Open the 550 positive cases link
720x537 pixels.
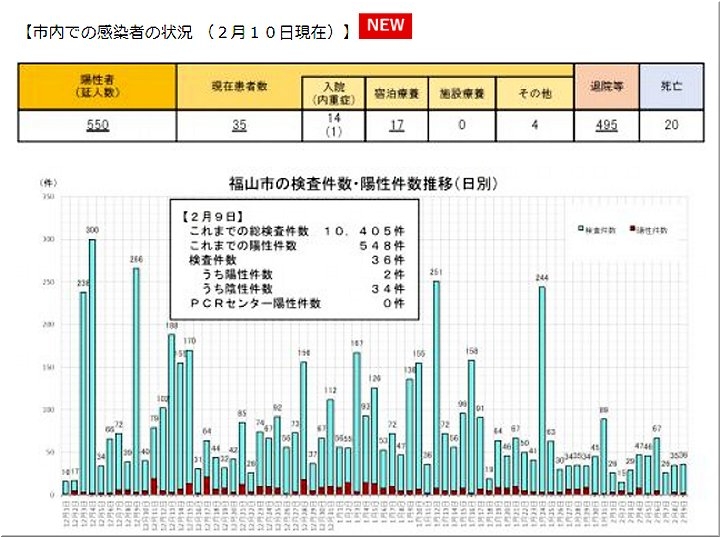click(98, 125)
